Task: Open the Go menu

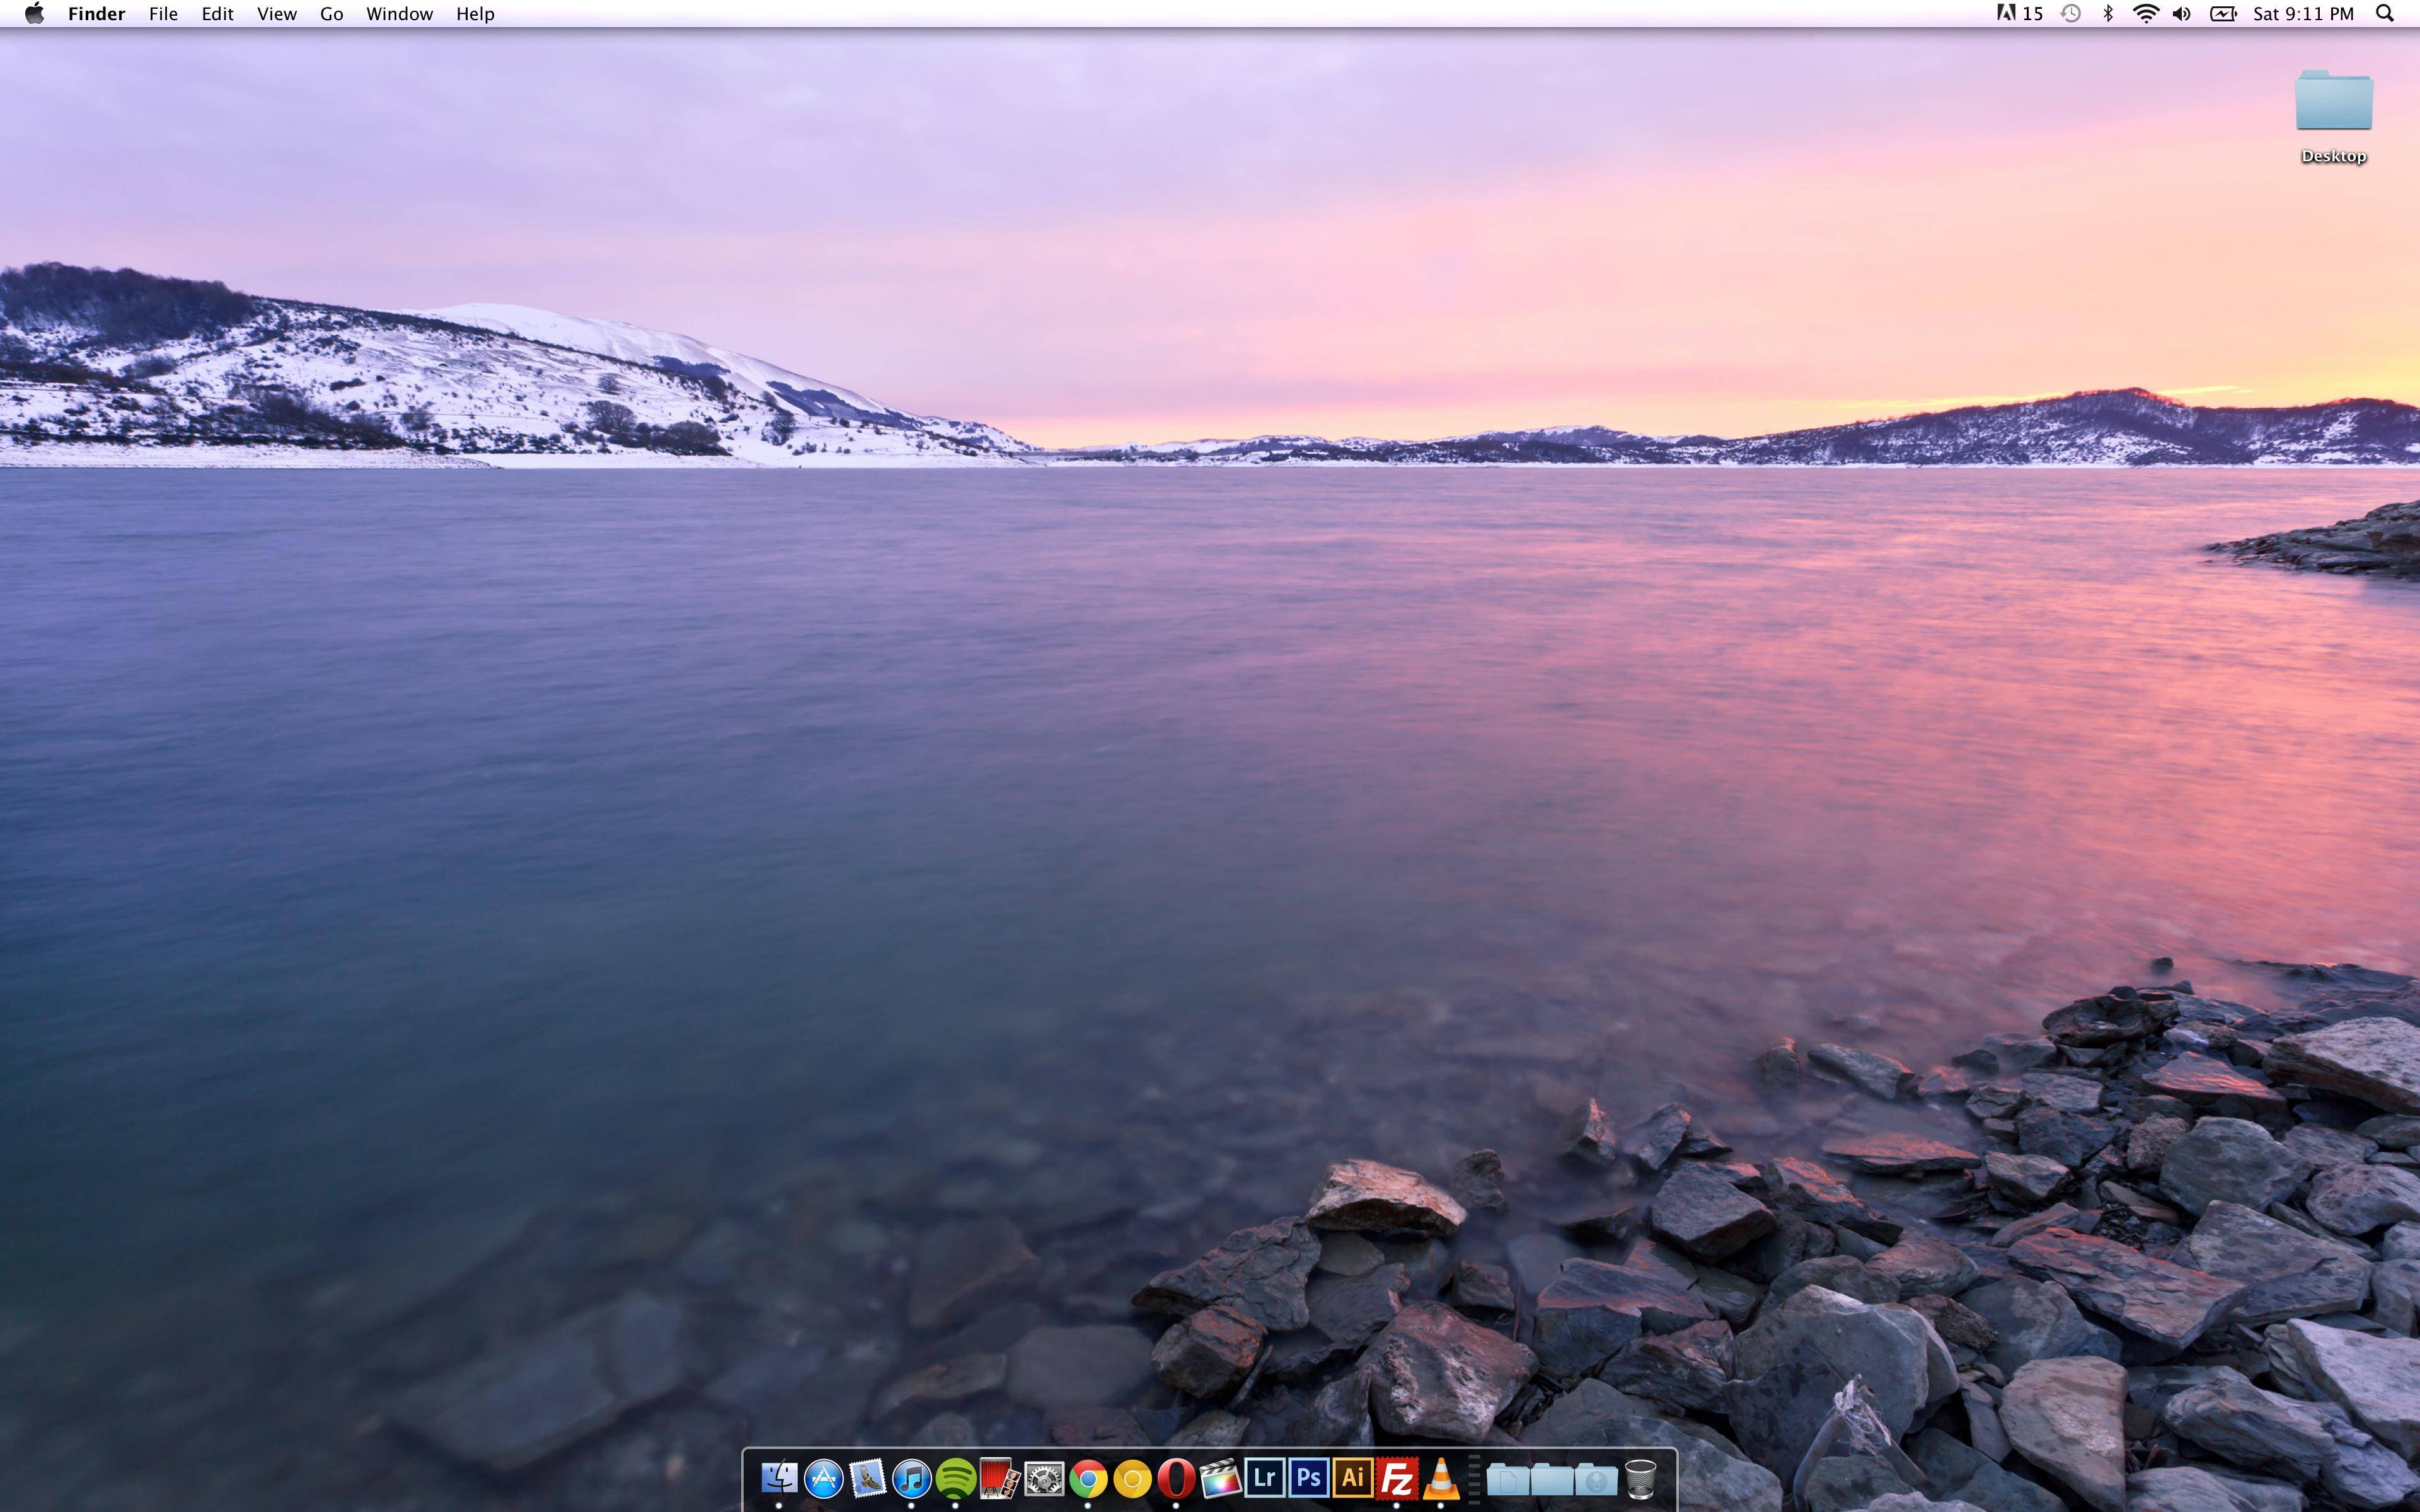Action: (x=331, y=14)
